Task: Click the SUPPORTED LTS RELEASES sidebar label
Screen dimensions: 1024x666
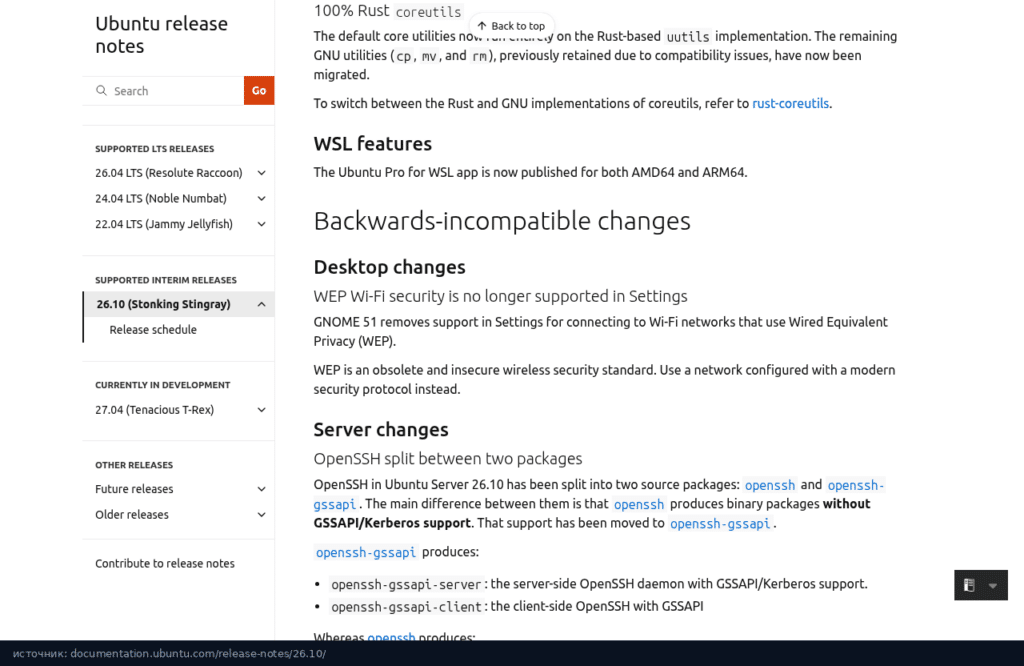Action: 155,149
